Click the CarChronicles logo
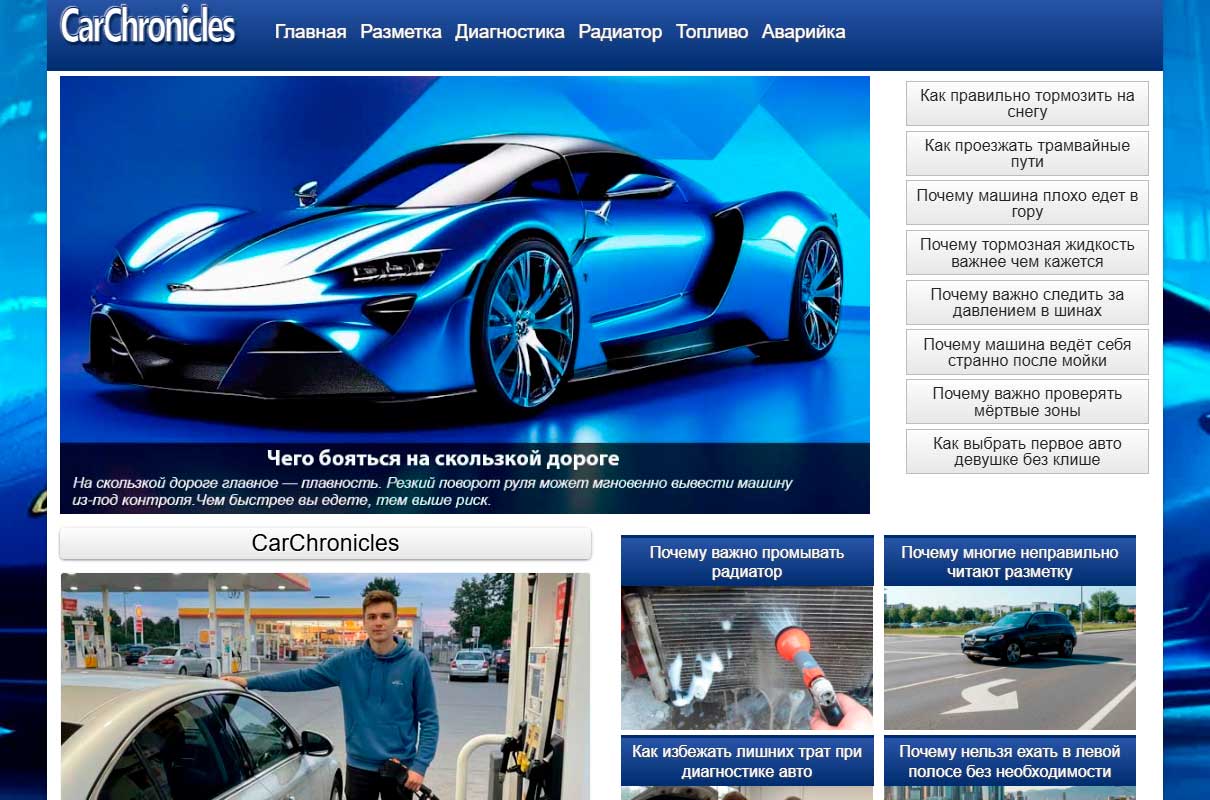Image resolution: width=1210 pixels, height=800 pixels. click(x=146, y=28)
